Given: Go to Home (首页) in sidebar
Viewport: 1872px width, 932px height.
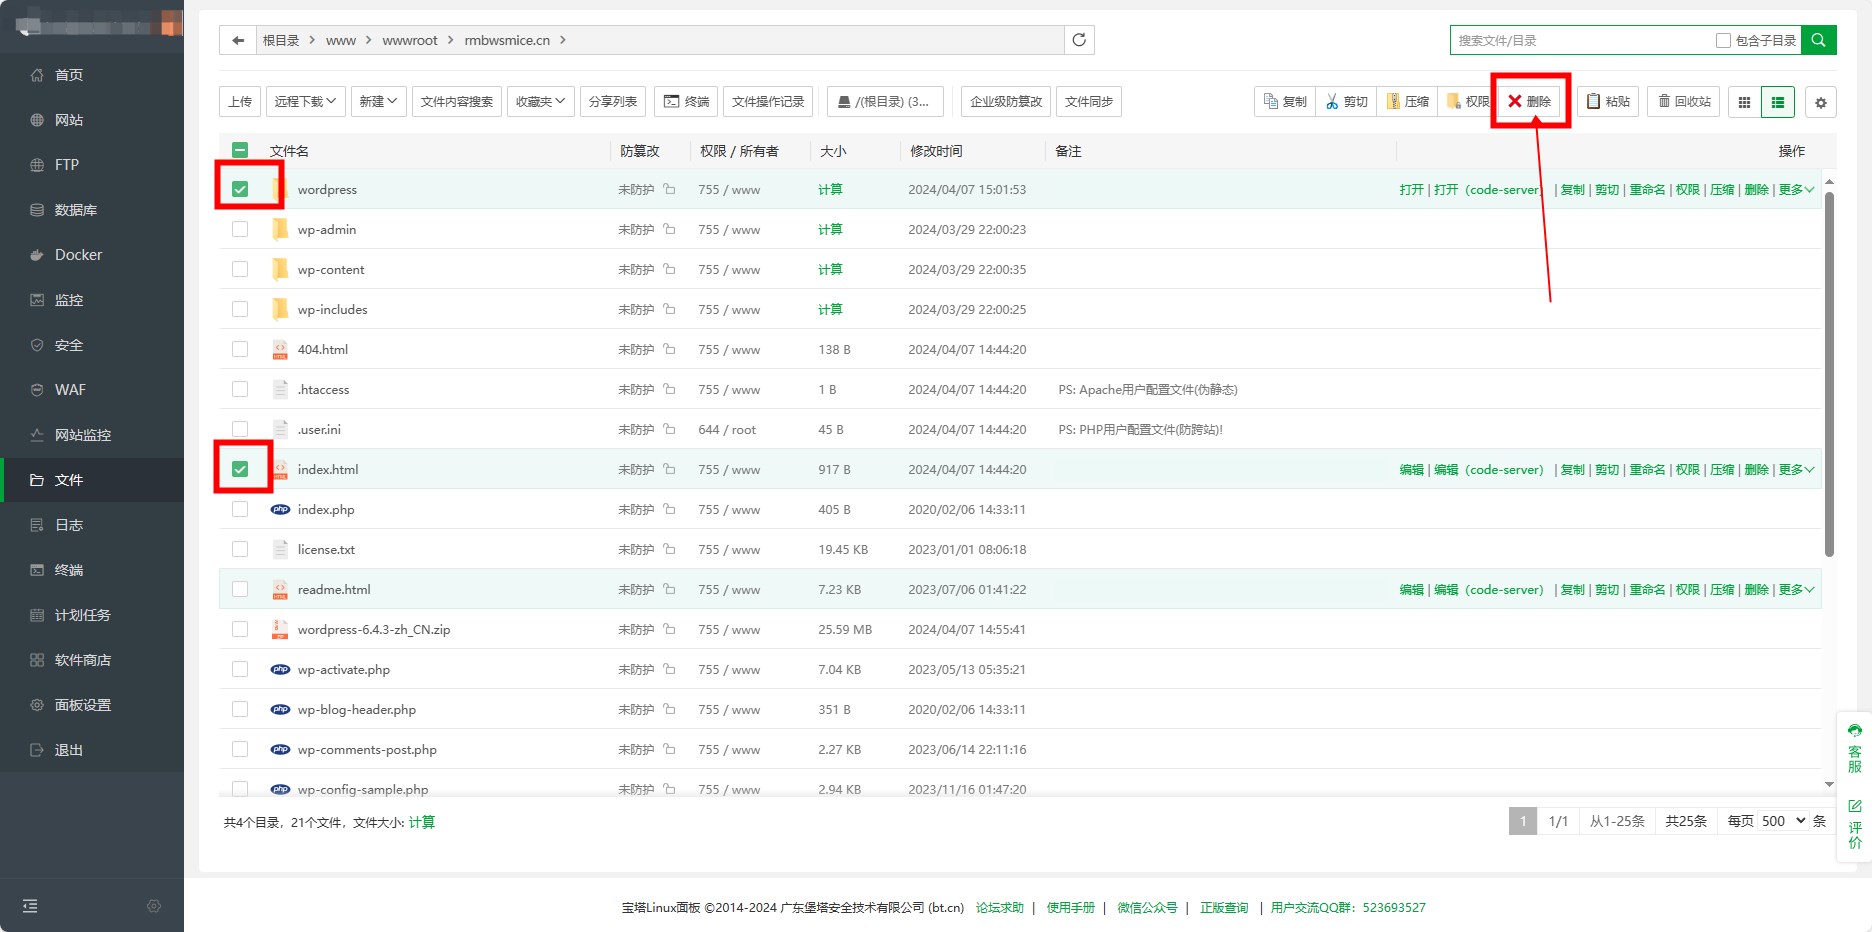Looking at the screenshot, I should (92, 75).
